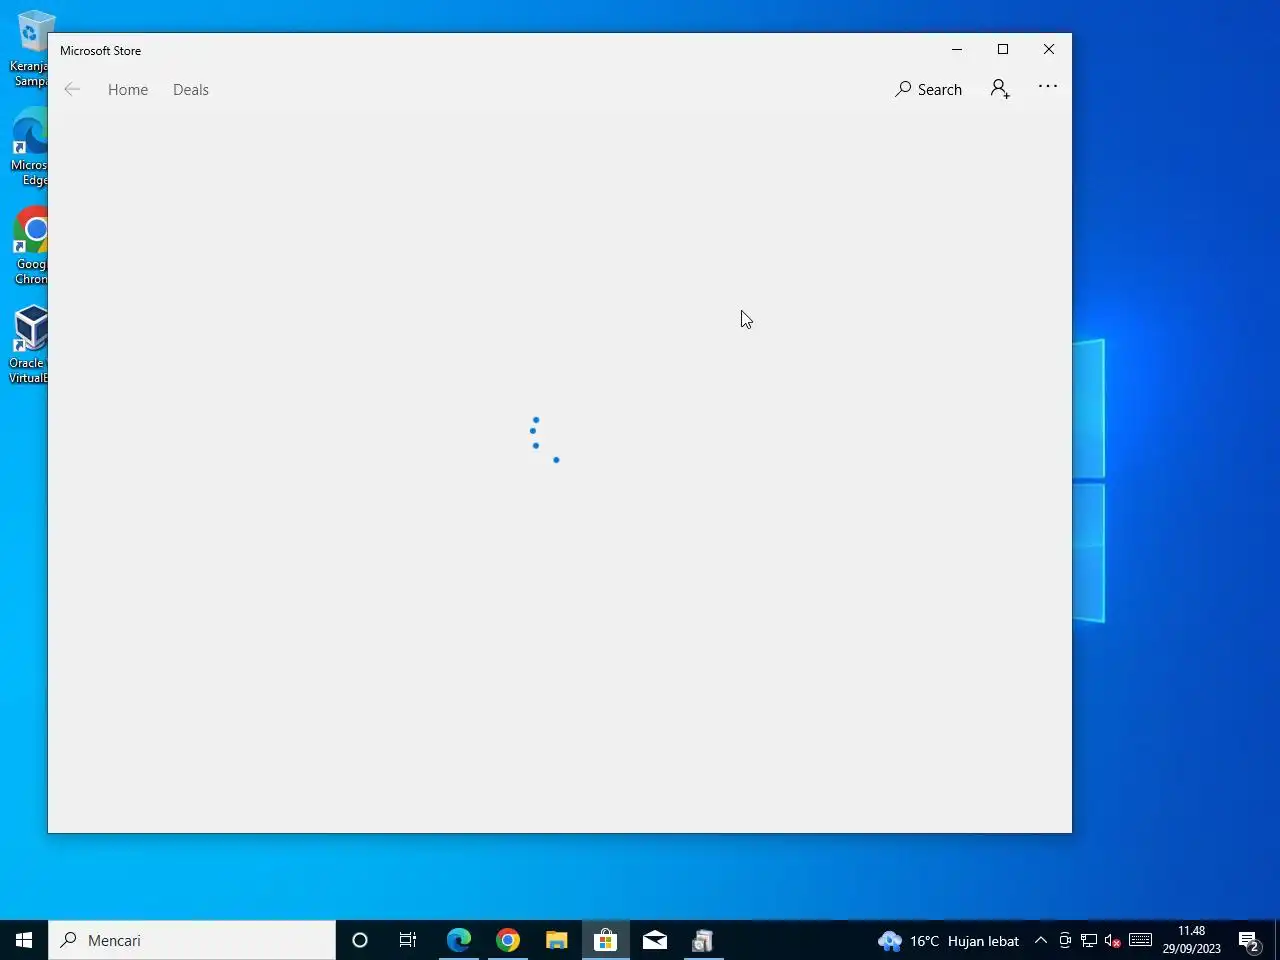Click the Hujan lebat weather text

(983, 941)
